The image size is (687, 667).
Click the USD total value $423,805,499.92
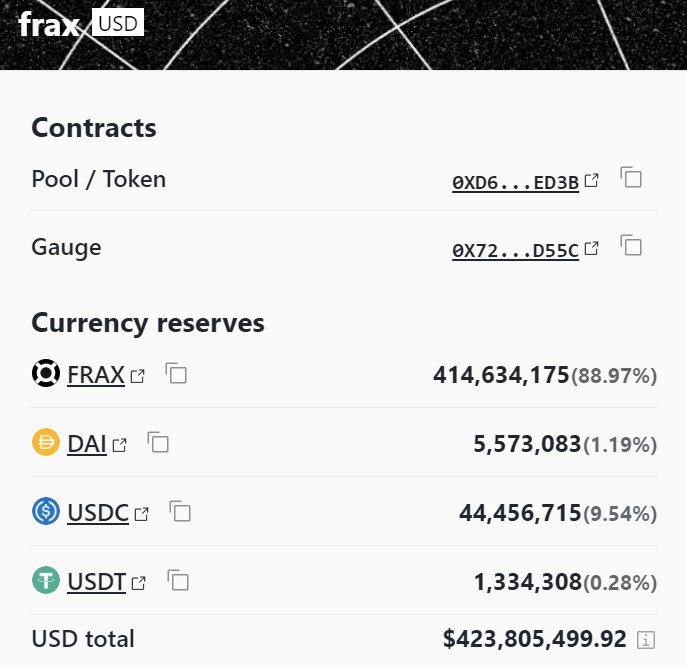(x=534, y=638)
